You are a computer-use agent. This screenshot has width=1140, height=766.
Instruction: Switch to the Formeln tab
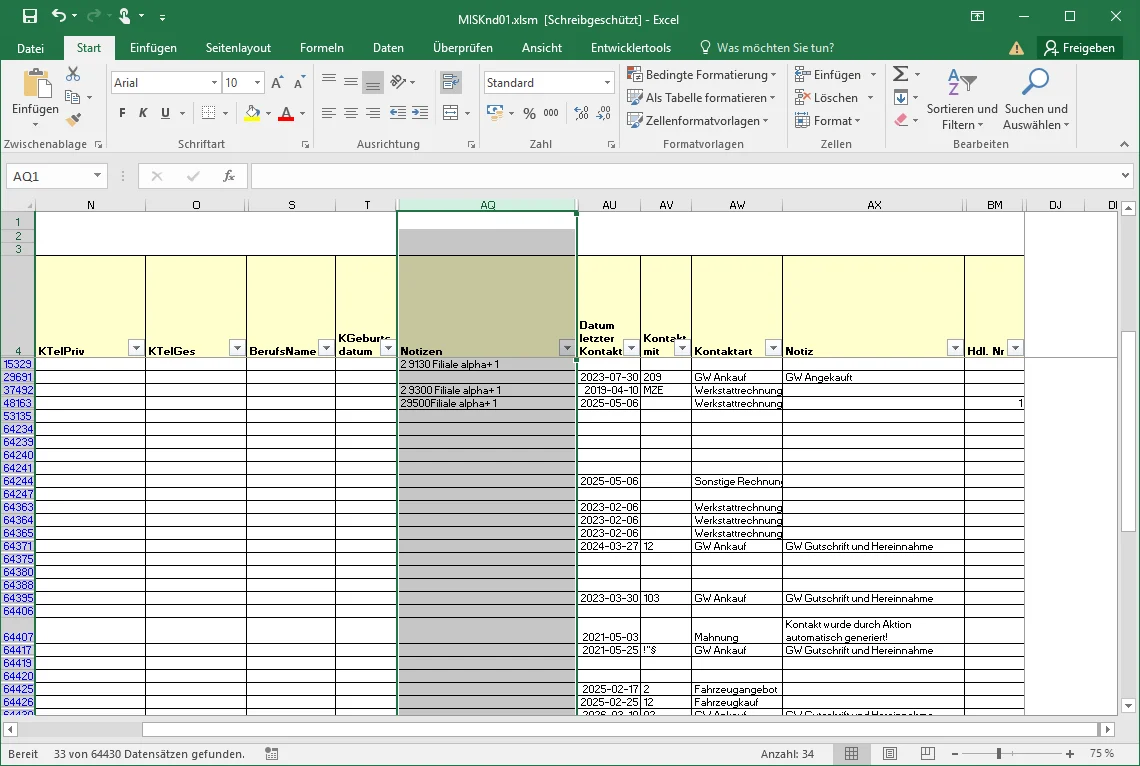click(322, 48)
